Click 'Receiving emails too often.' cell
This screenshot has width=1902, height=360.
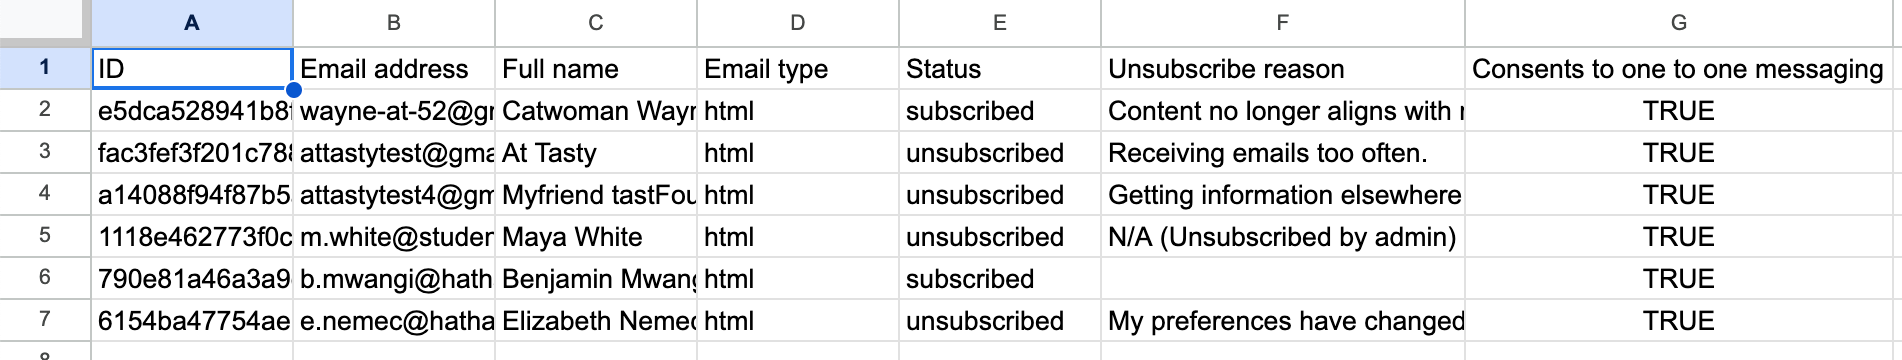[x=1282, y=153]
